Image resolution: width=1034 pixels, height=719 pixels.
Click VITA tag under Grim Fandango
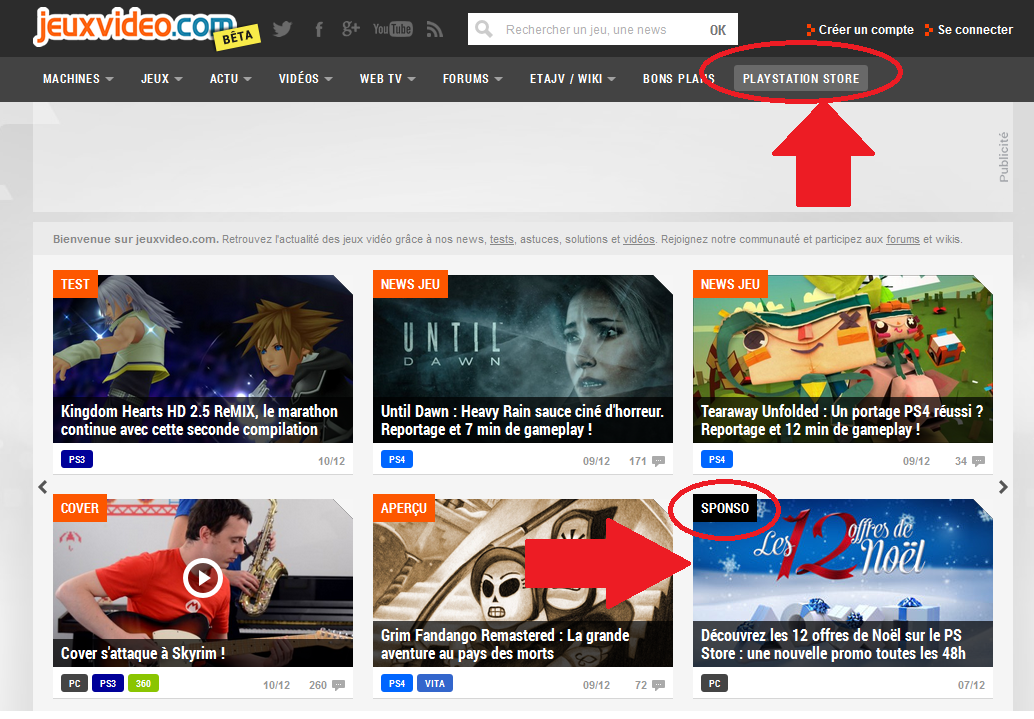click(435, 683)
